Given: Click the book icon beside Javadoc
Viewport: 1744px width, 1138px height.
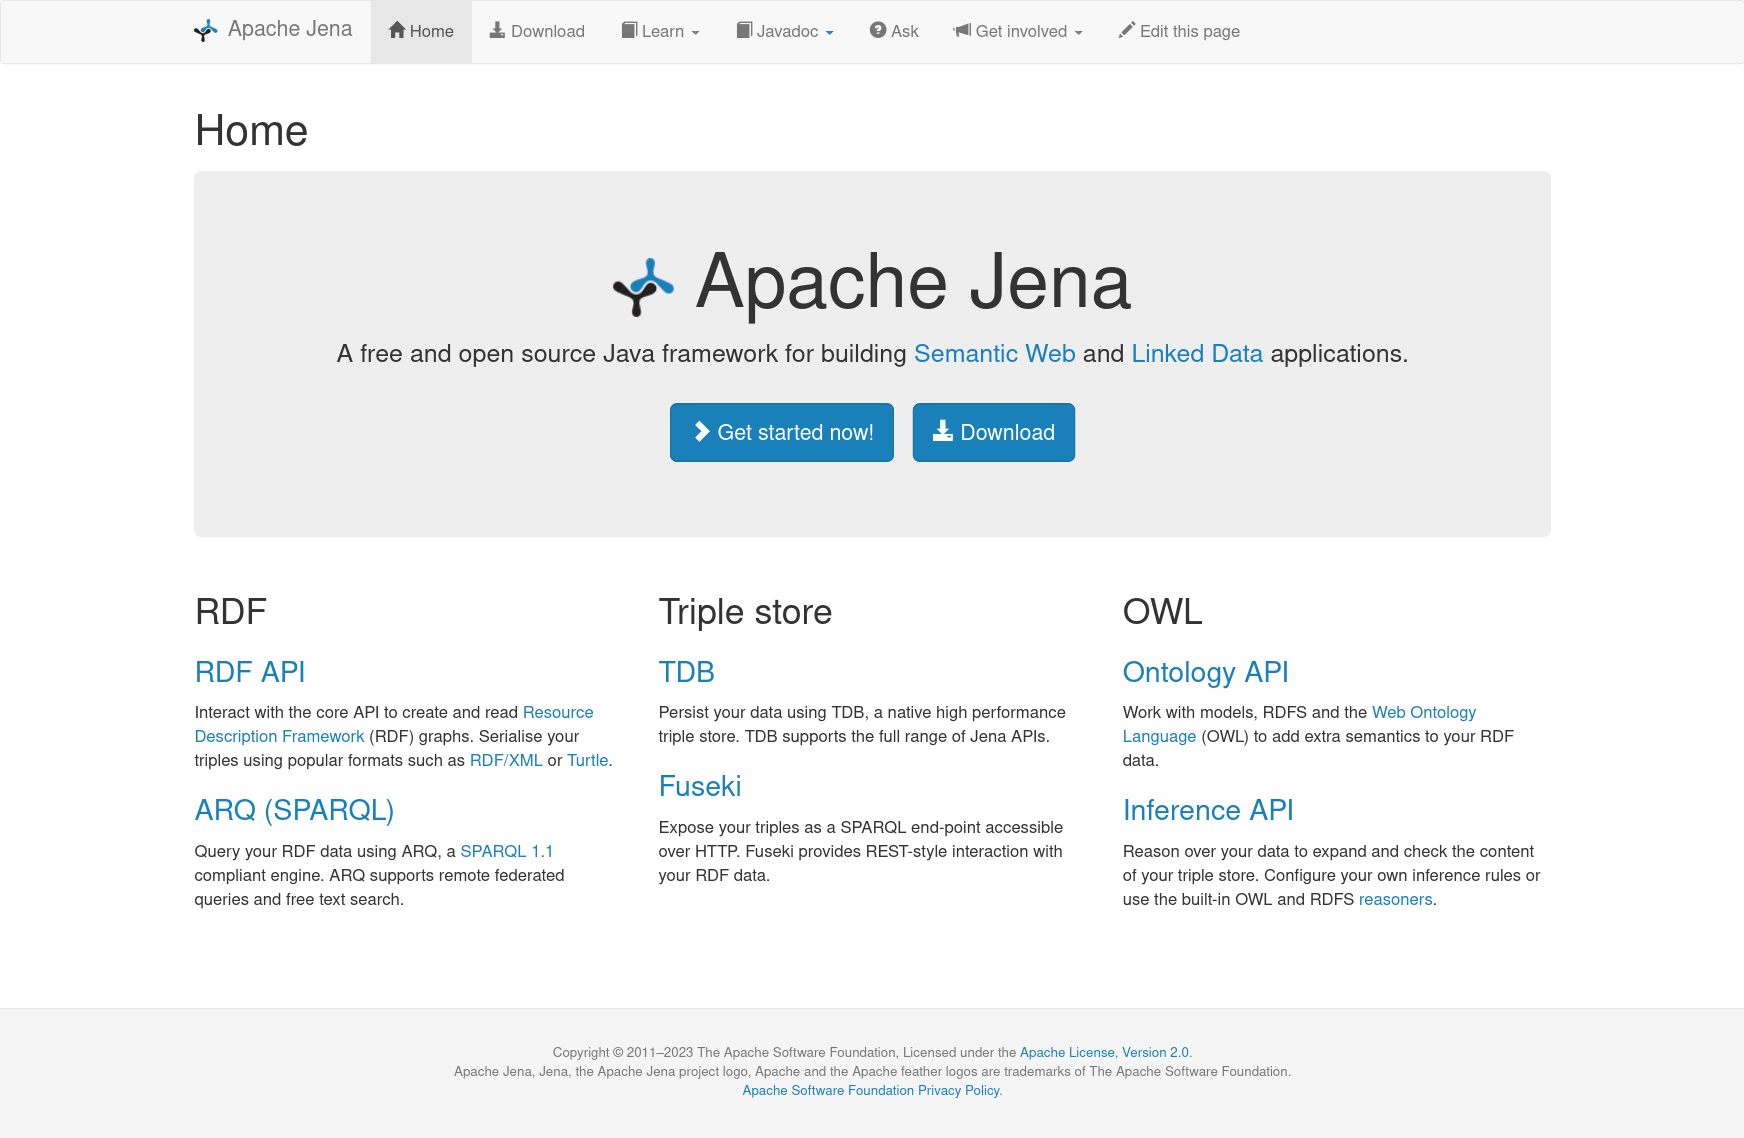Looking at the screenshot, I should 744,30.
